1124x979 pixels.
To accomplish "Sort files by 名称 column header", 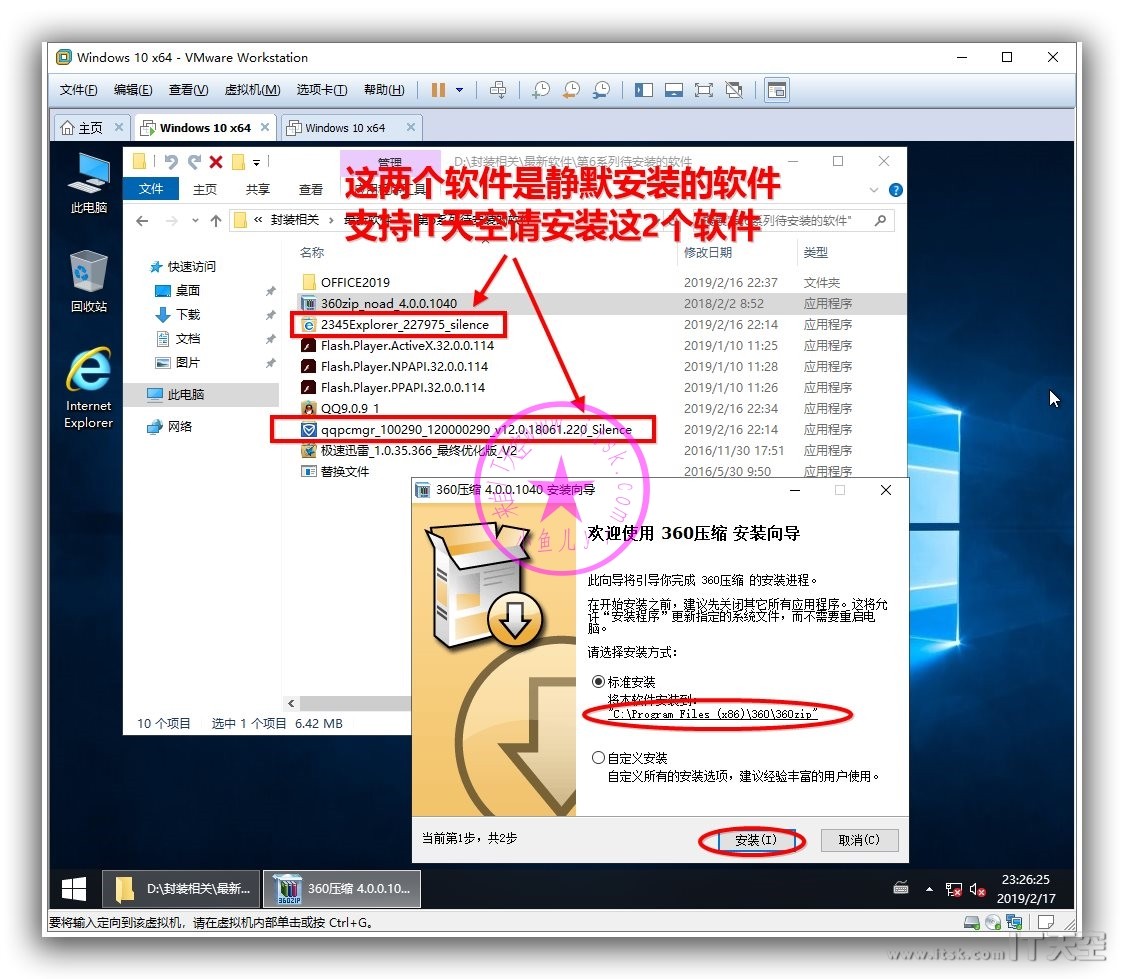I will click(x=312, y=252).
